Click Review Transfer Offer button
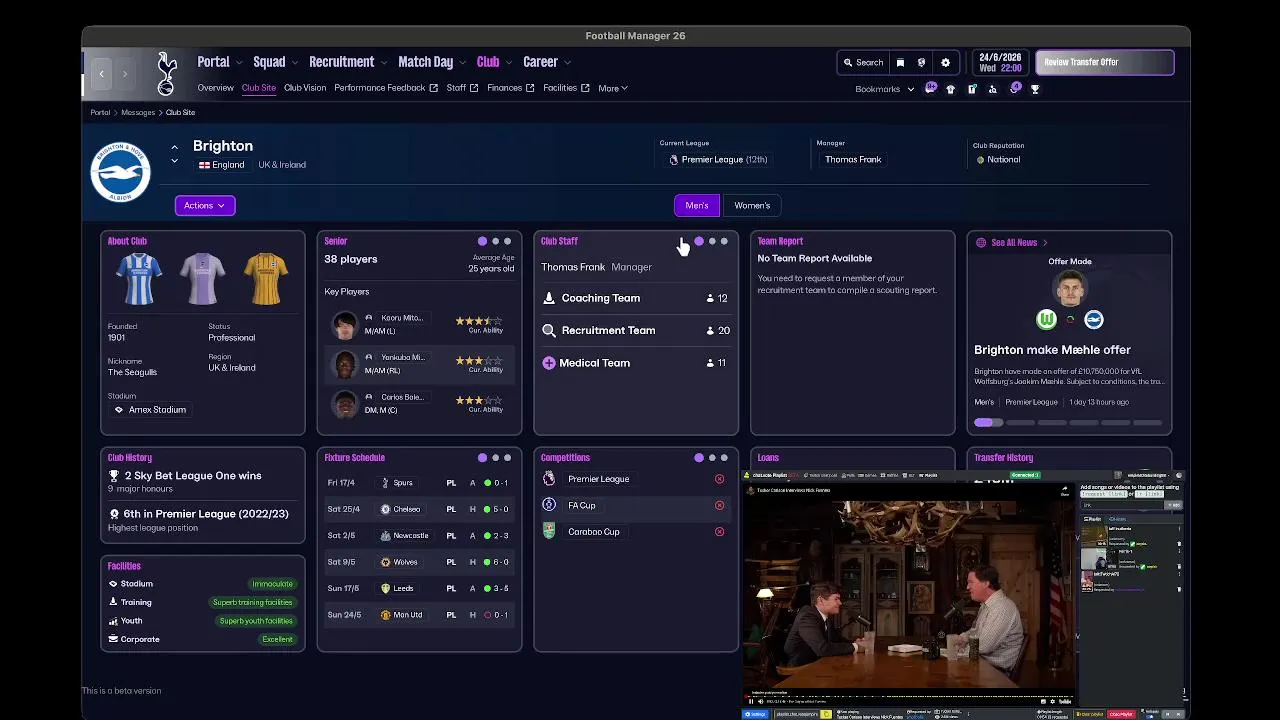 click(1105, 62)
